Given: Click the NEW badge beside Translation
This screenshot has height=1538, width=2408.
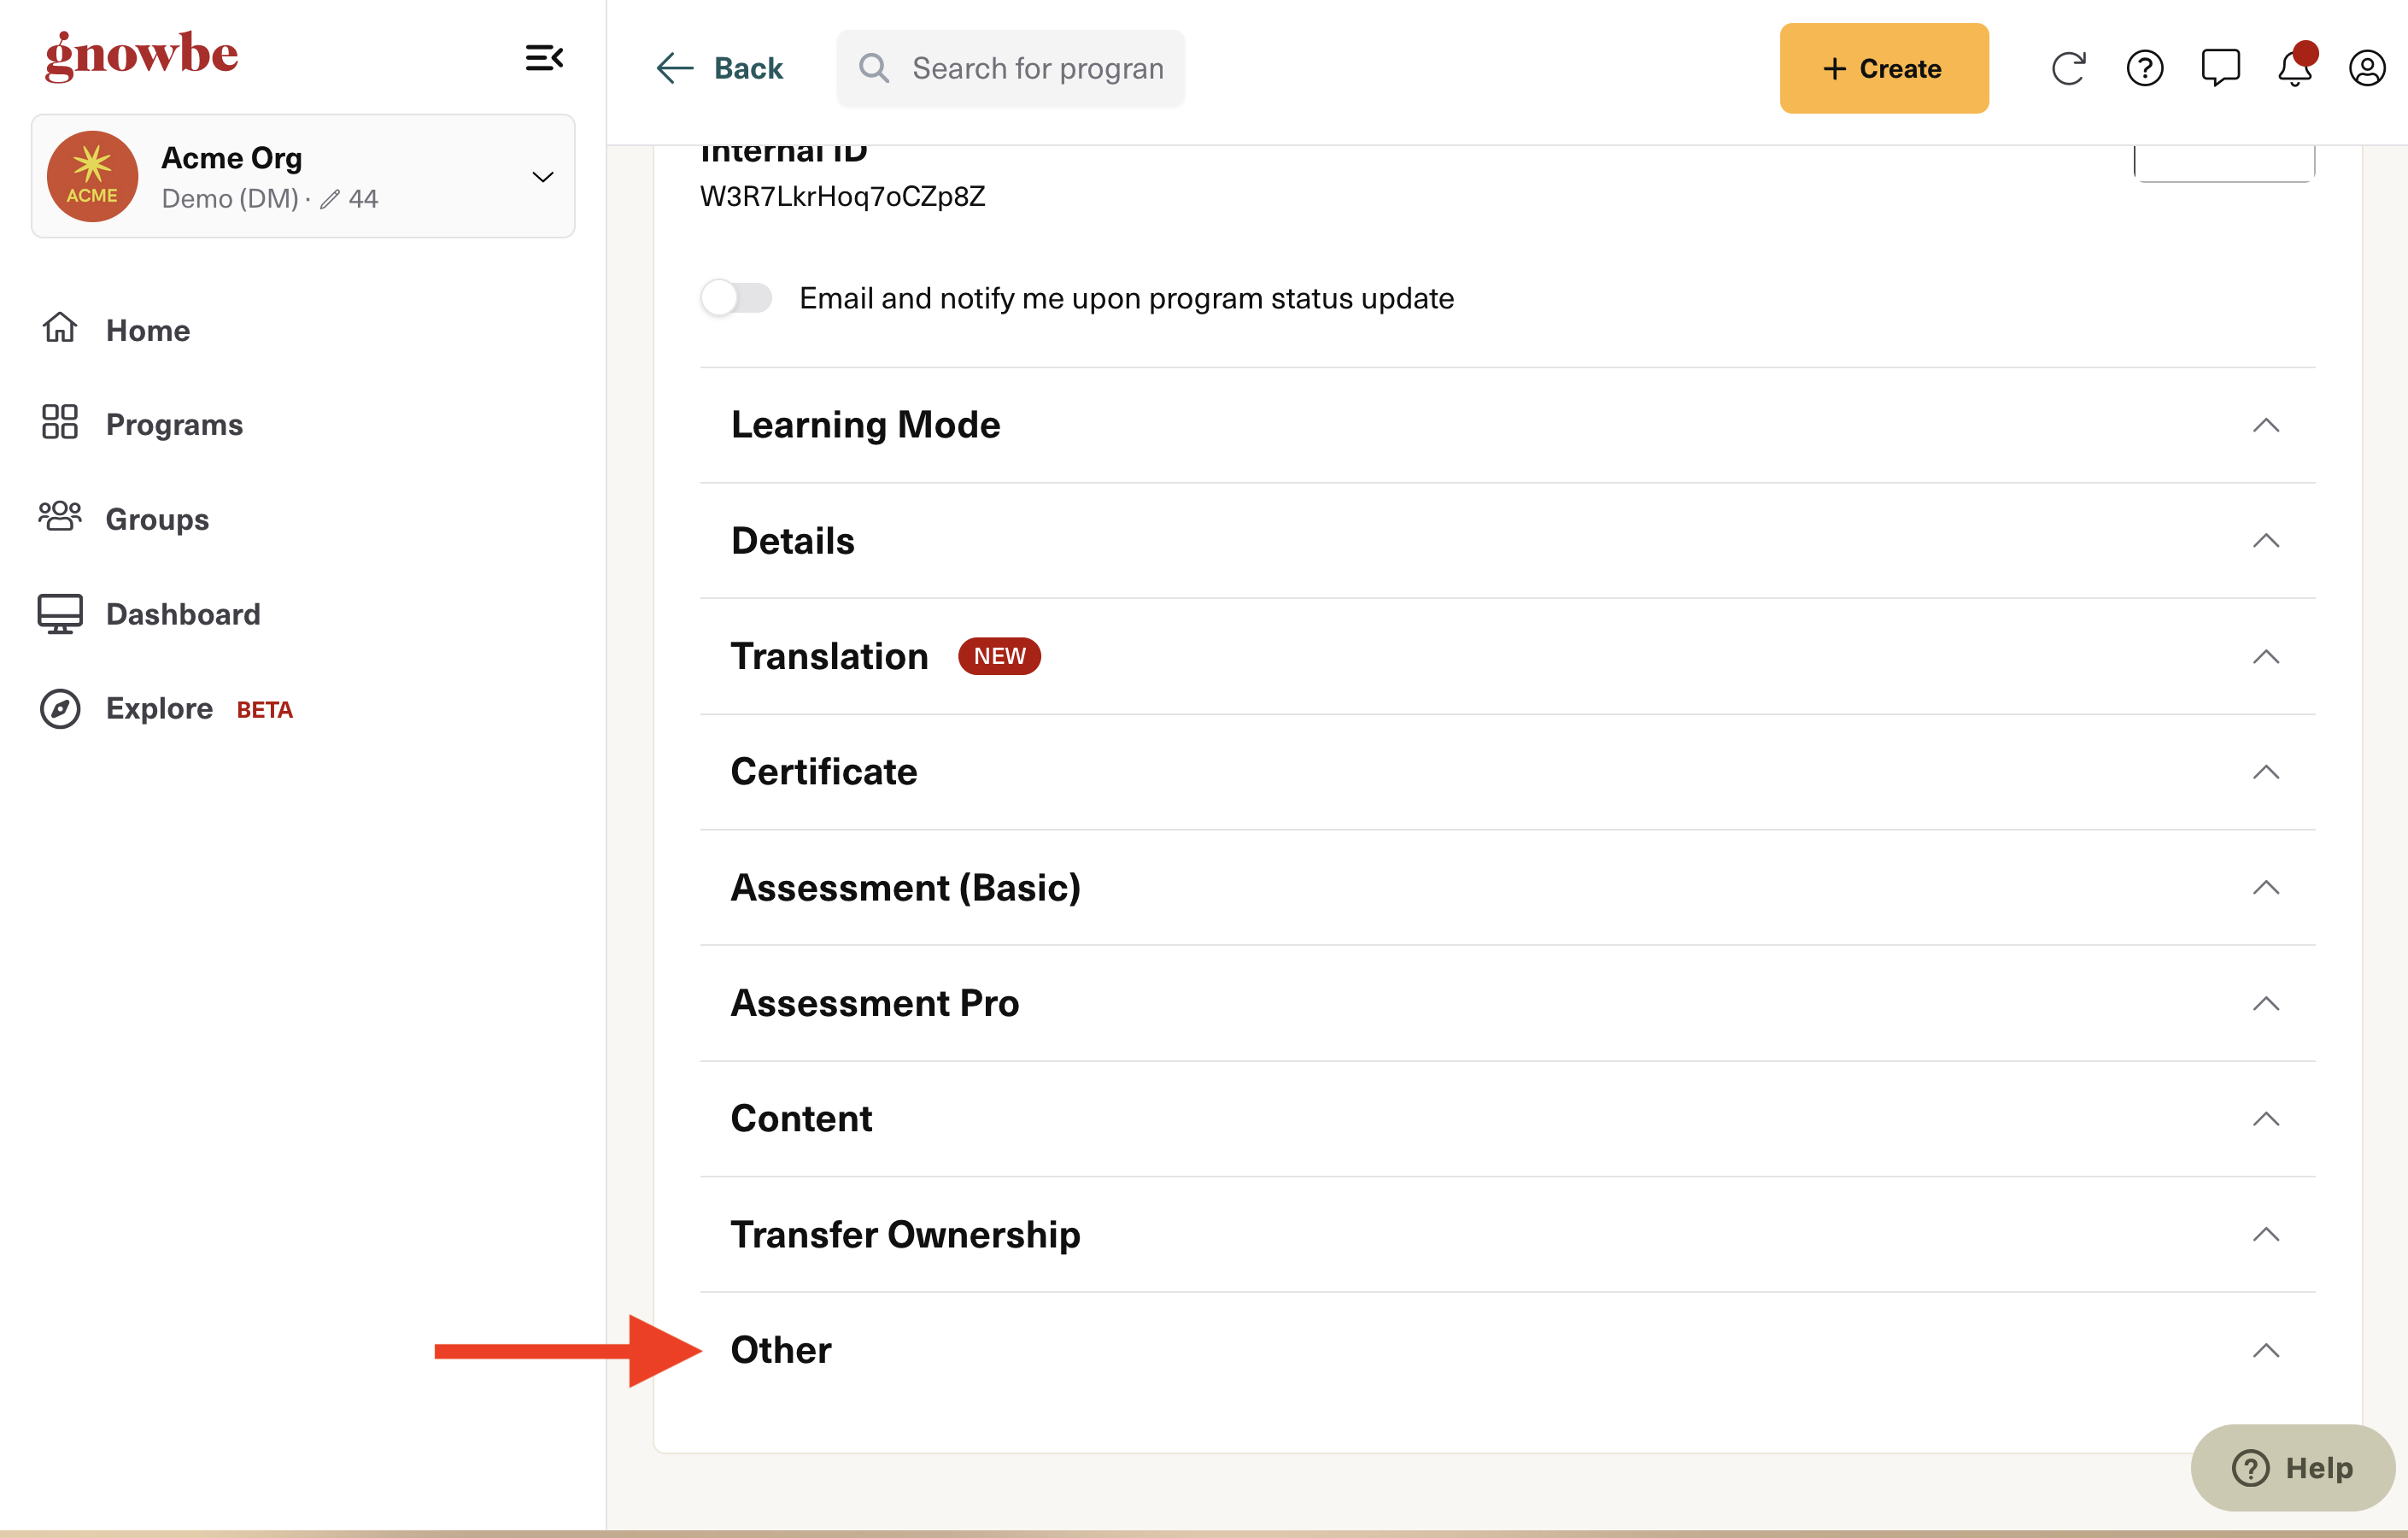Looking at the screenshot, I should click(999, 656).
